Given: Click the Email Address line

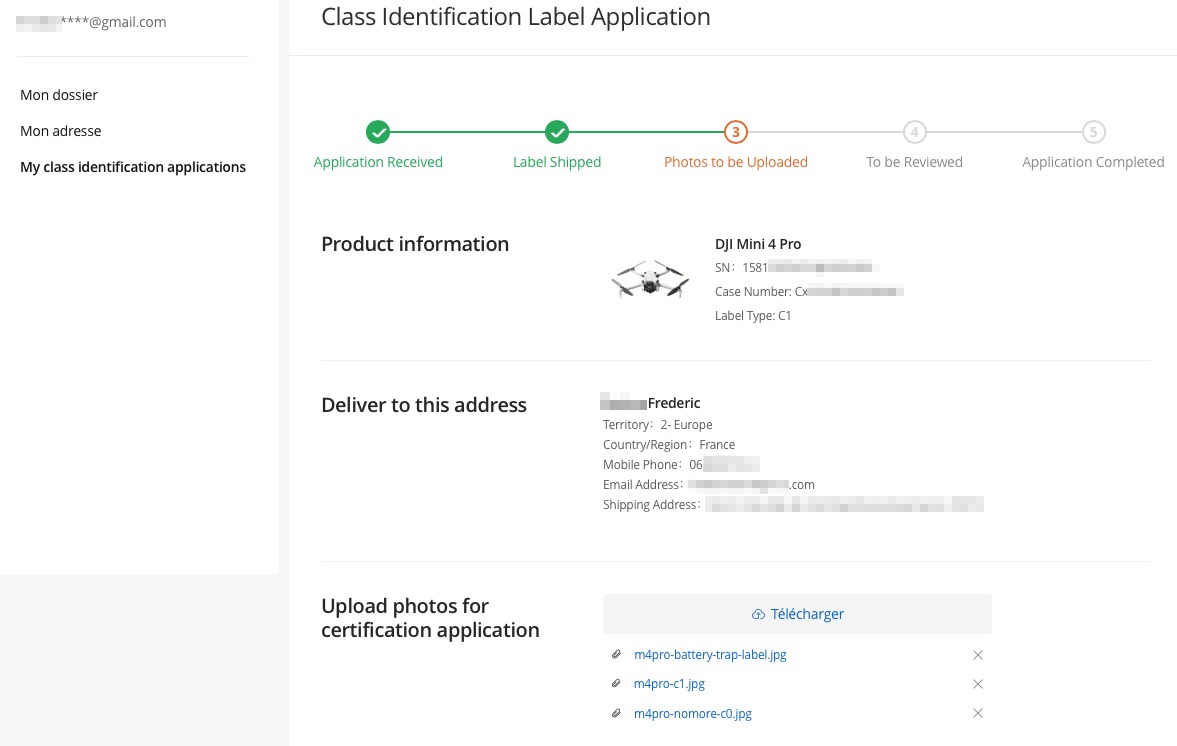Looking at the screenshot, I should coord(709,485).
